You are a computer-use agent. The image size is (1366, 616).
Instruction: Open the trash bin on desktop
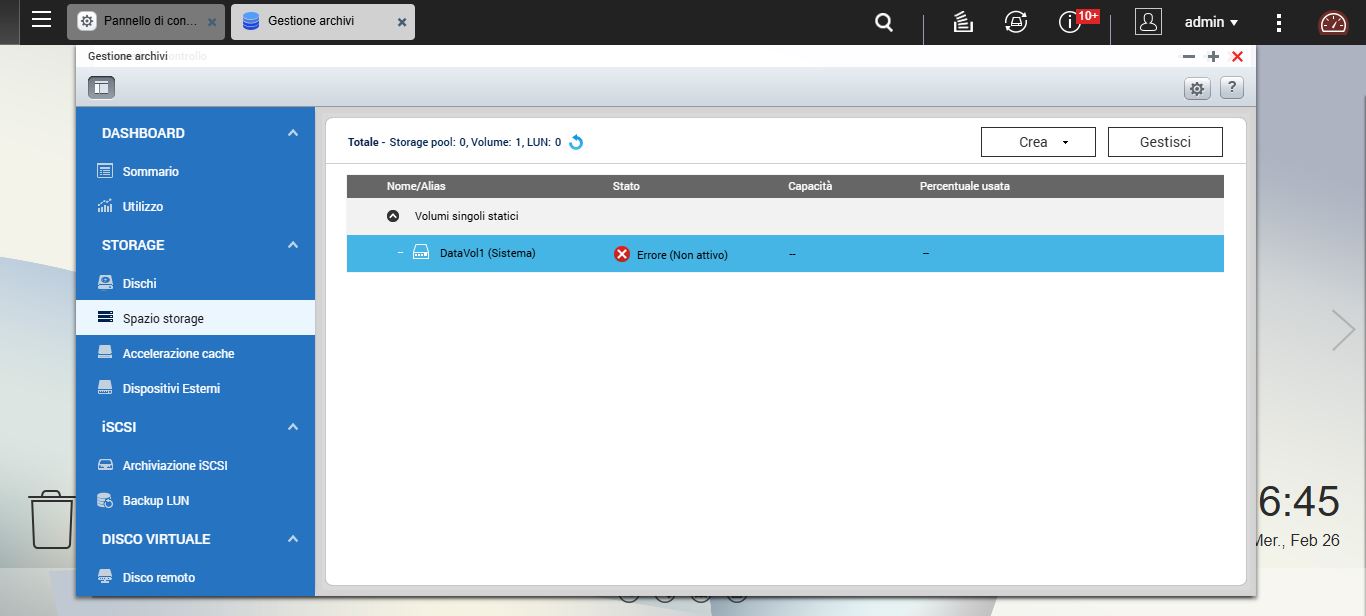click(51, 519)
